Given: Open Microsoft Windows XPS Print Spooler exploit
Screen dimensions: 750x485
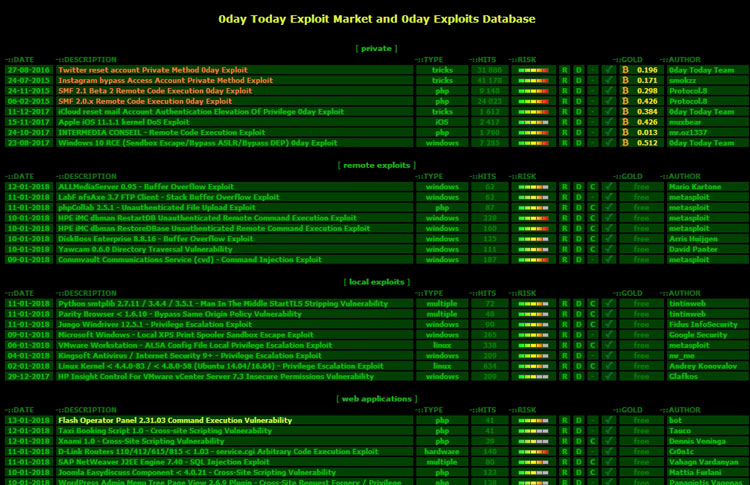Looking at the screenshot, I should [186, 335].
